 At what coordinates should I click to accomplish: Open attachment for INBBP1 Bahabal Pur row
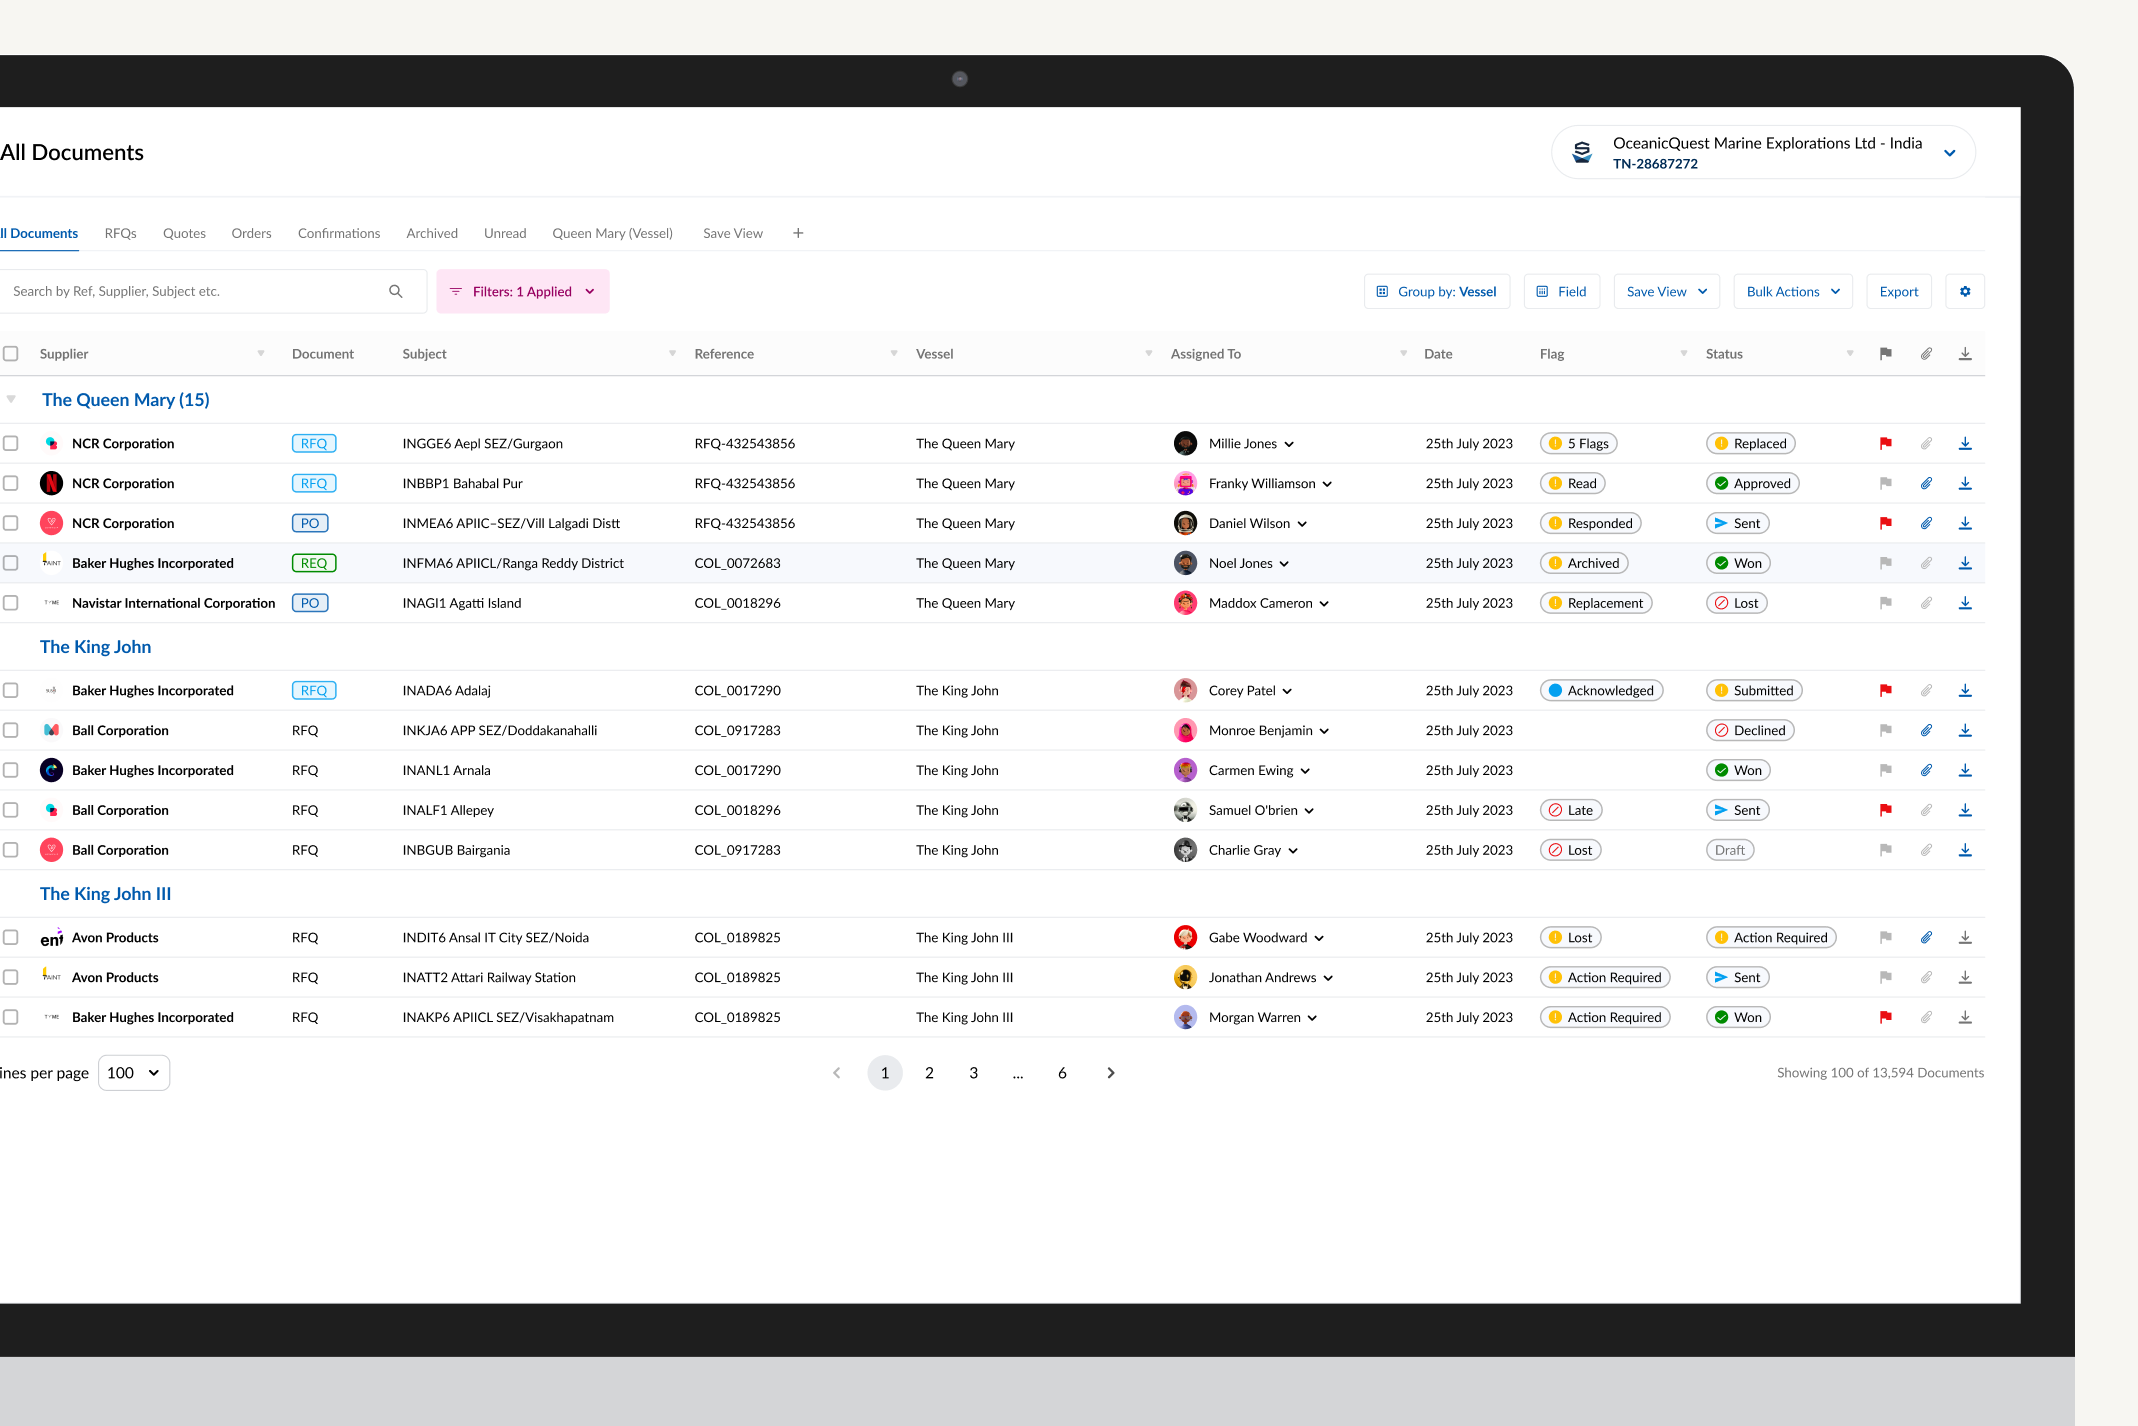[1925, 483]
